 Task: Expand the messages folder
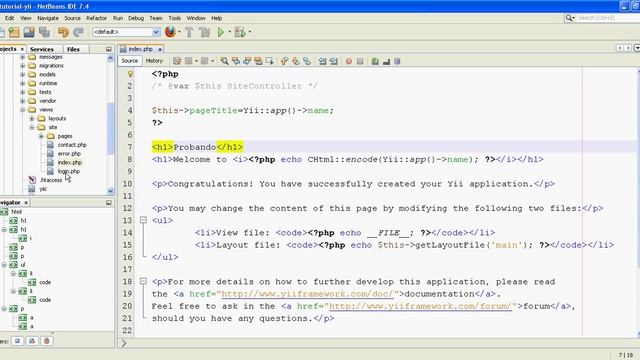pyautogui.click(x=22, y=57)
